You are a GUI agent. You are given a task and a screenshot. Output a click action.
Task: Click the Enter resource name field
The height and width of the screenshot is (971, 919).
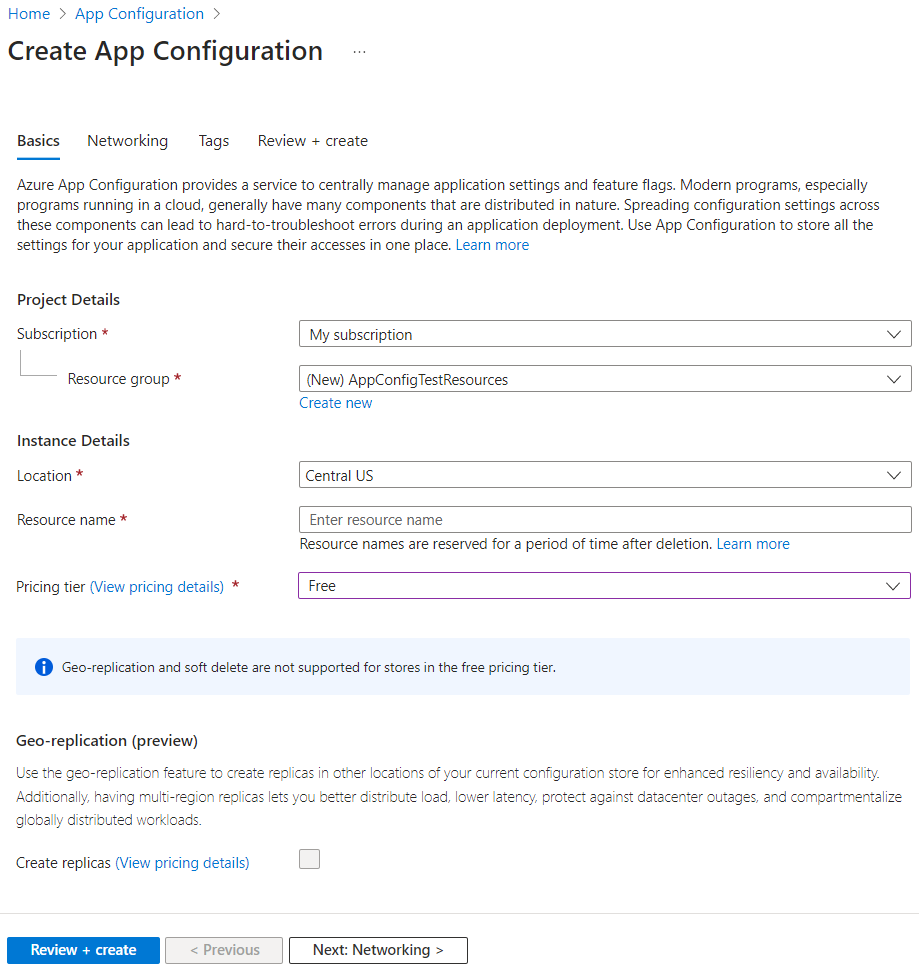(x=604, y=519)
